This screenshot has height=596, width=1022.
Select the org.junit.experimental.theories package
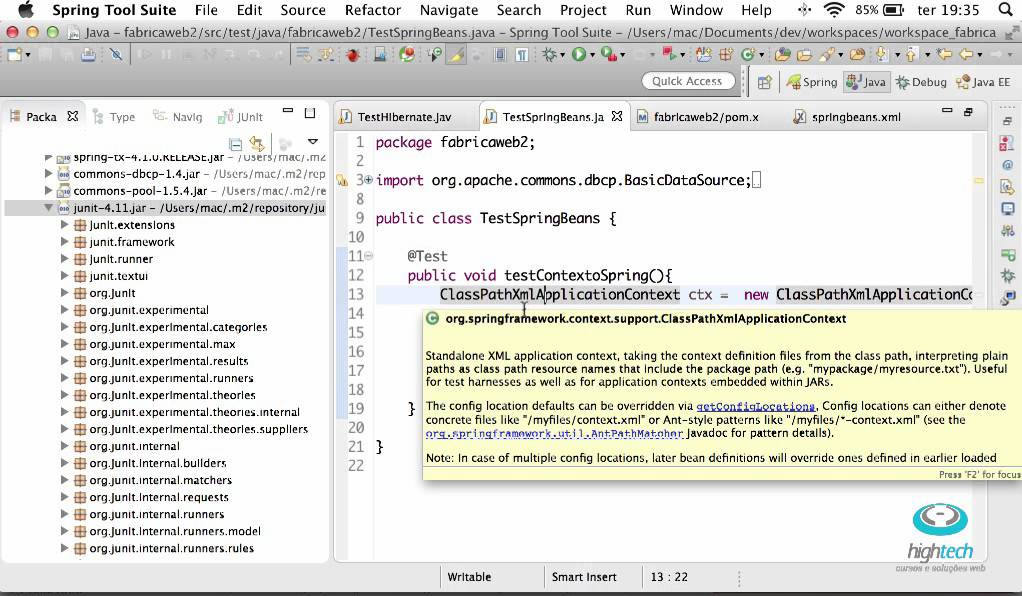(172, 395)
